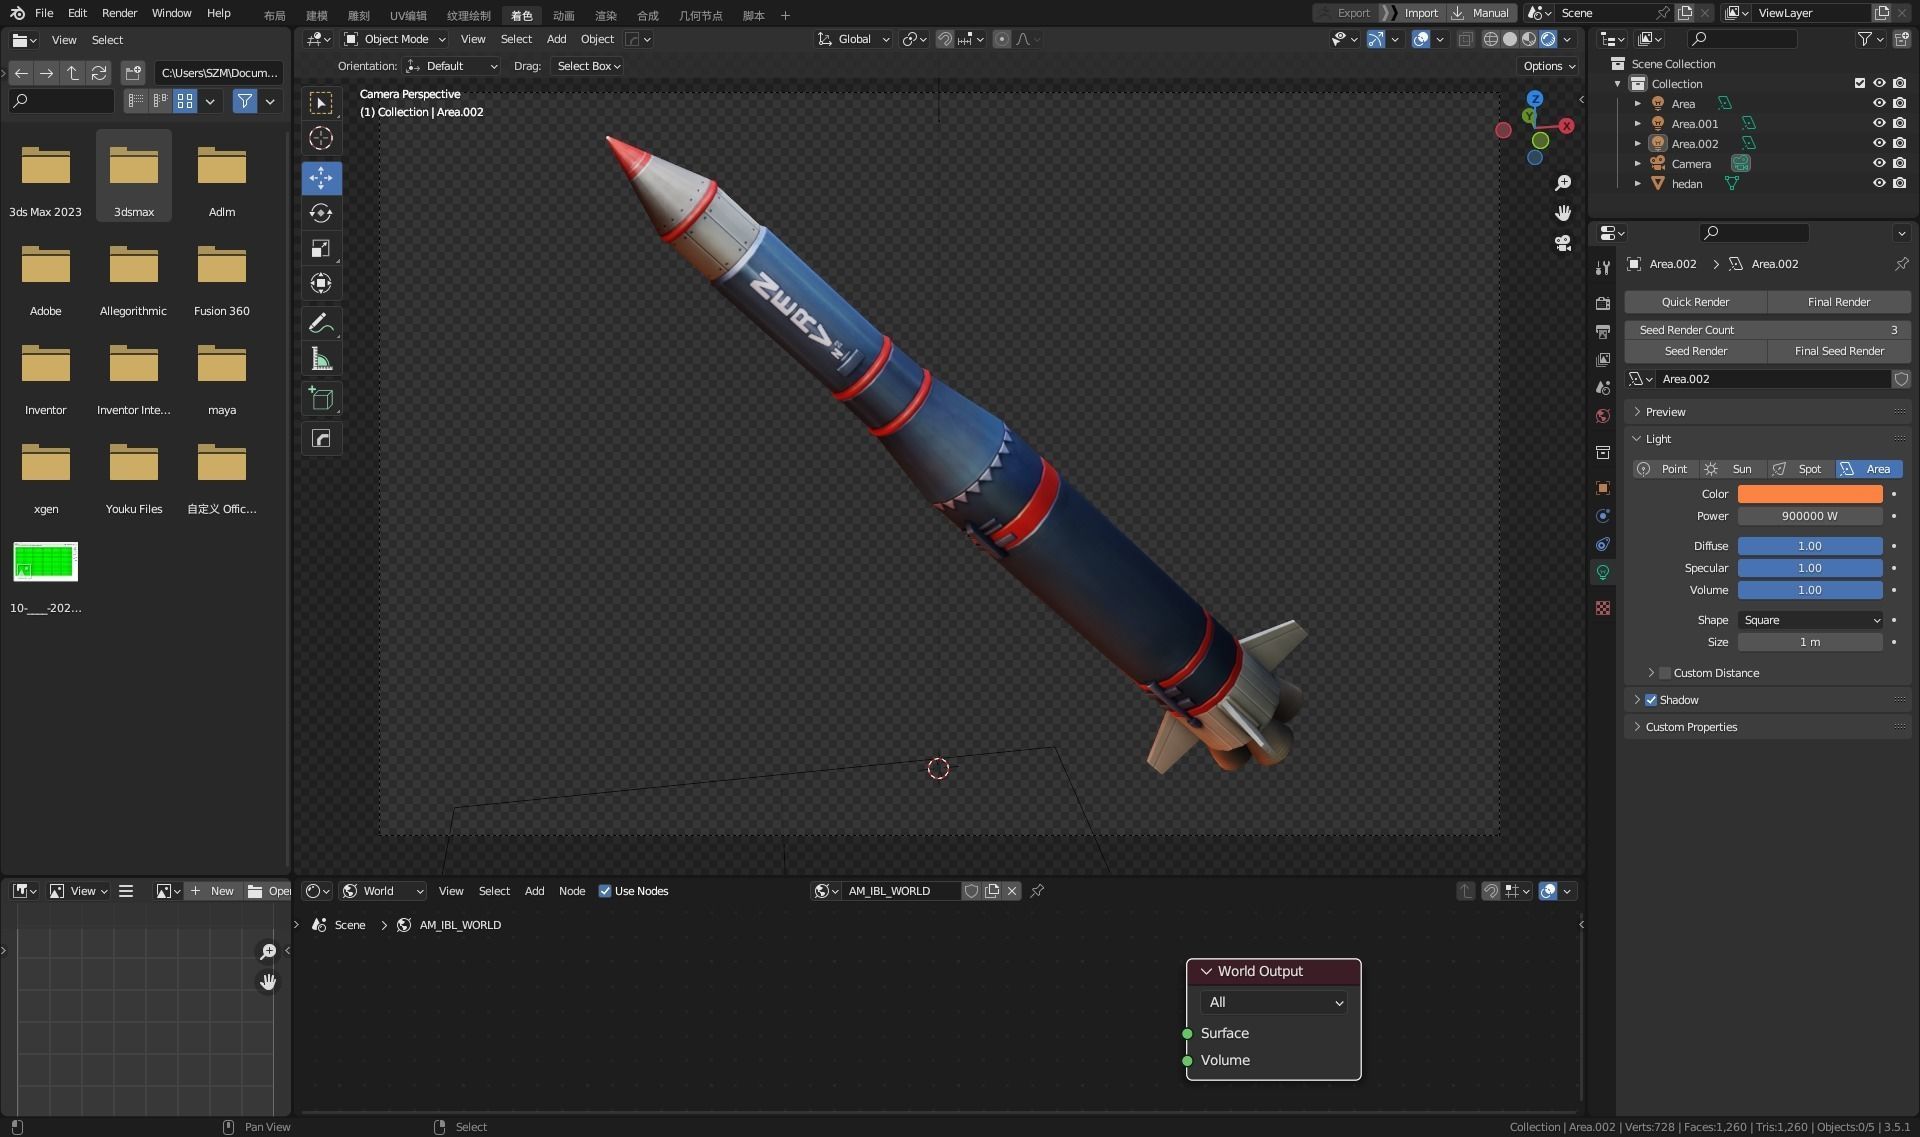The image size is (1920, 1137).
Task: Open the World properties tab icon
Action: click(x=1603, y=416)
